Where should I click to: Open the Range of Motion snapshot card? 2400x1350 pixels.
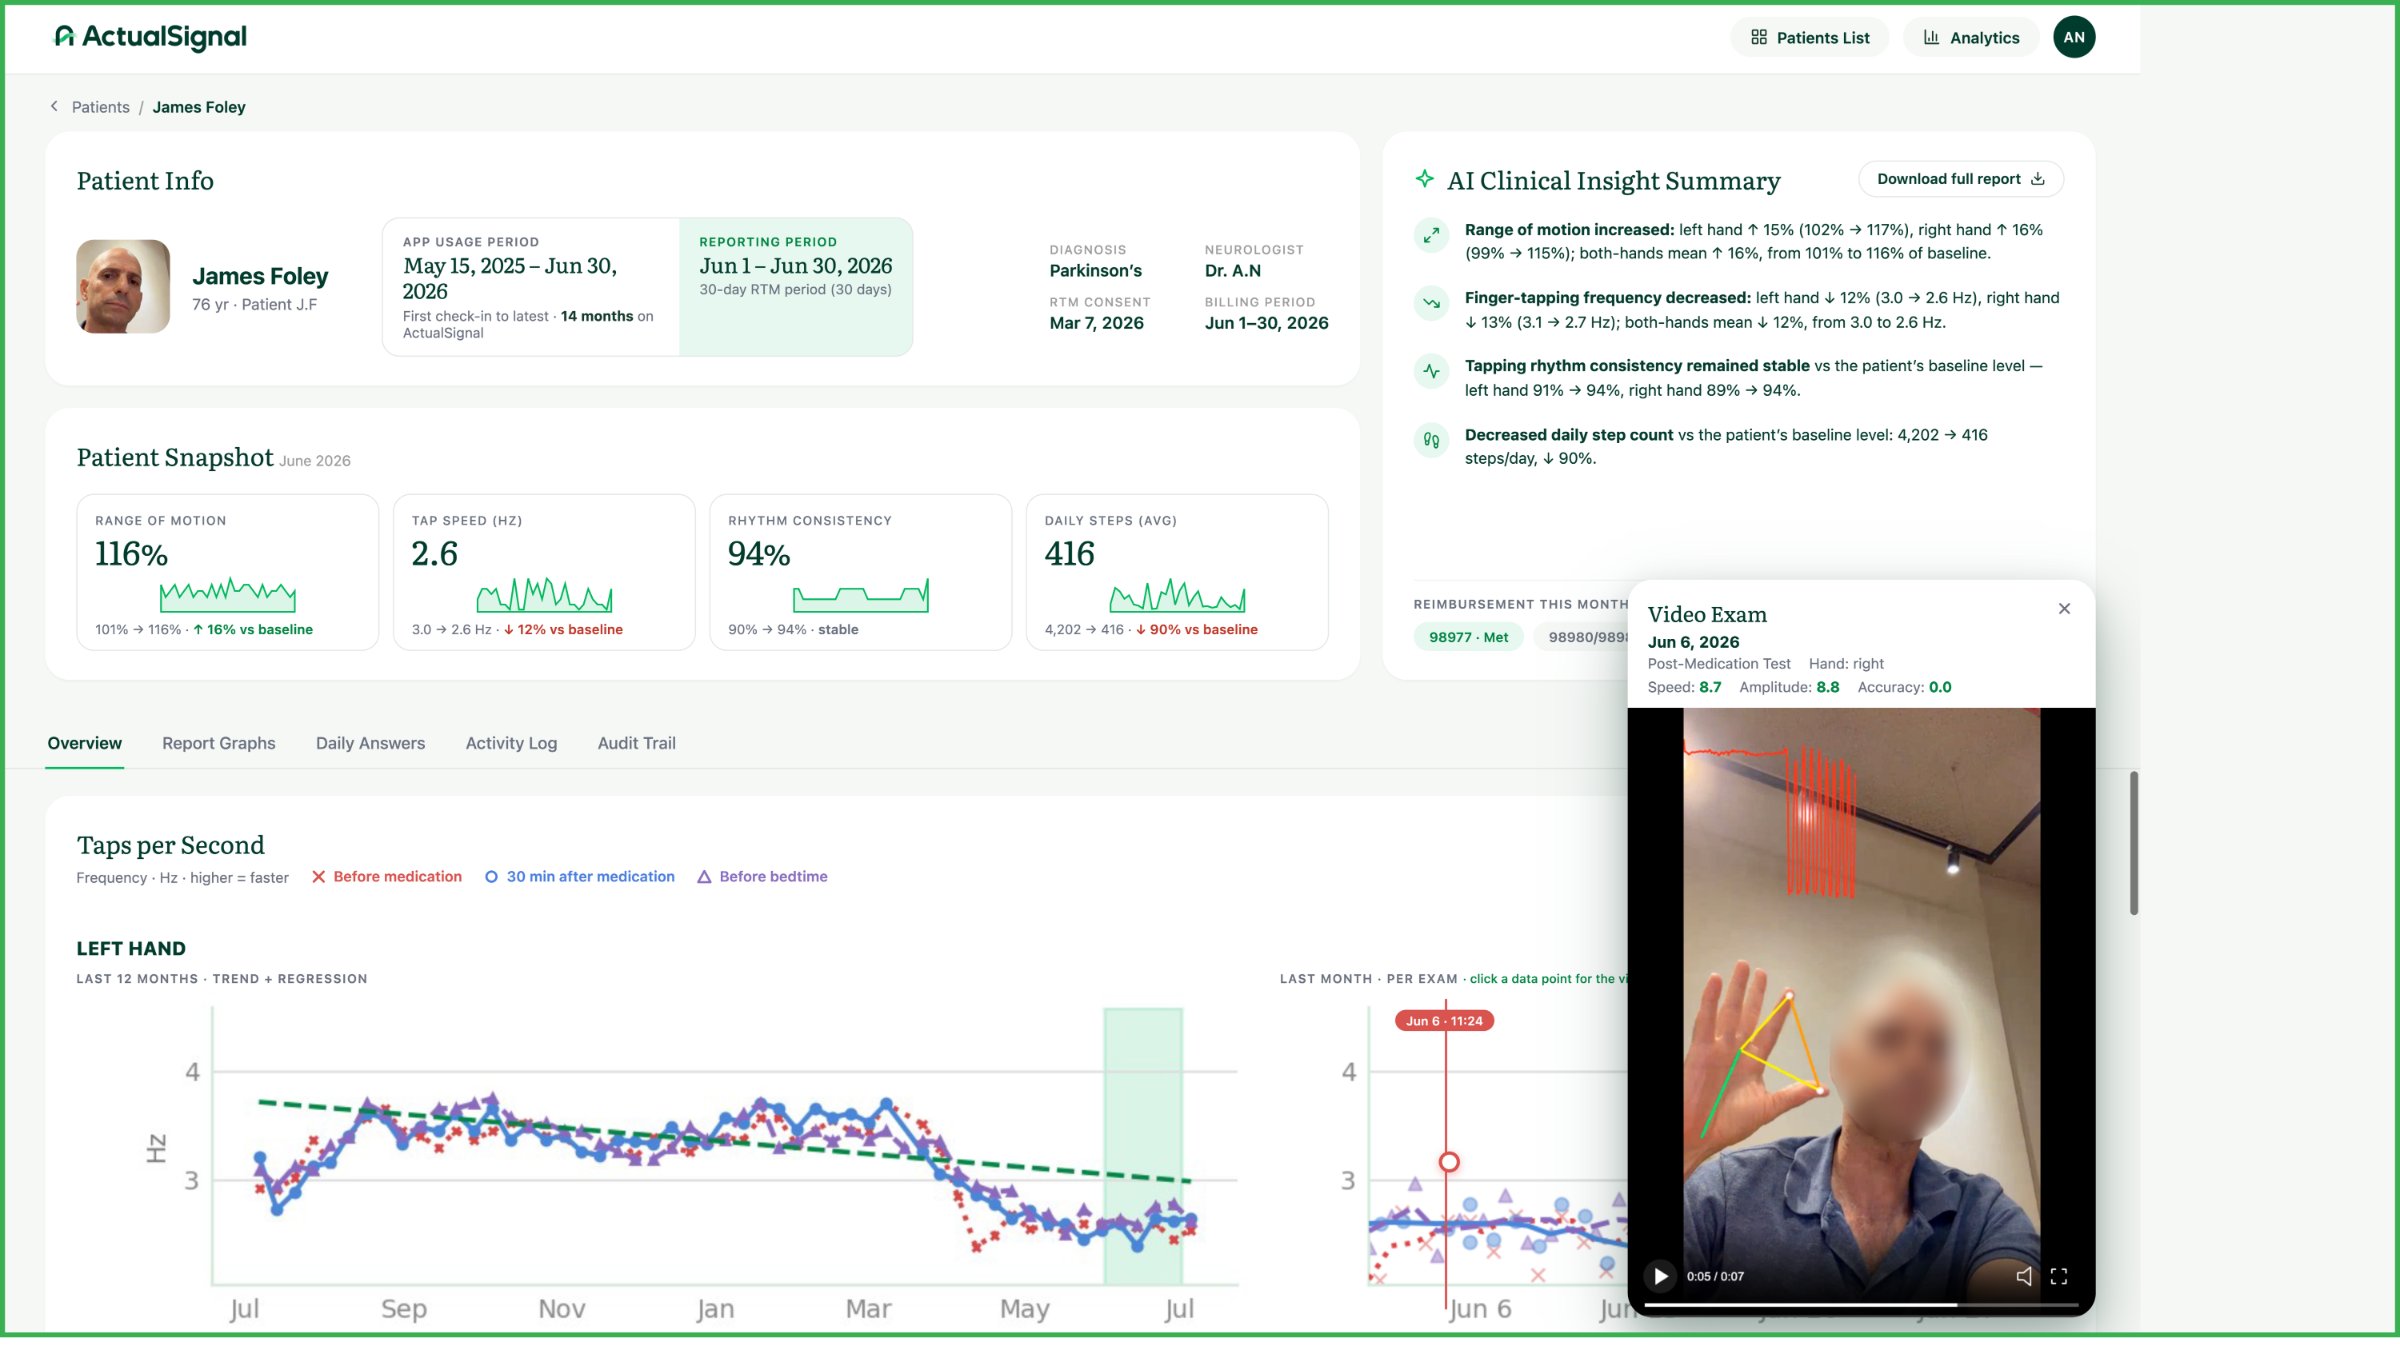point(228,572)
